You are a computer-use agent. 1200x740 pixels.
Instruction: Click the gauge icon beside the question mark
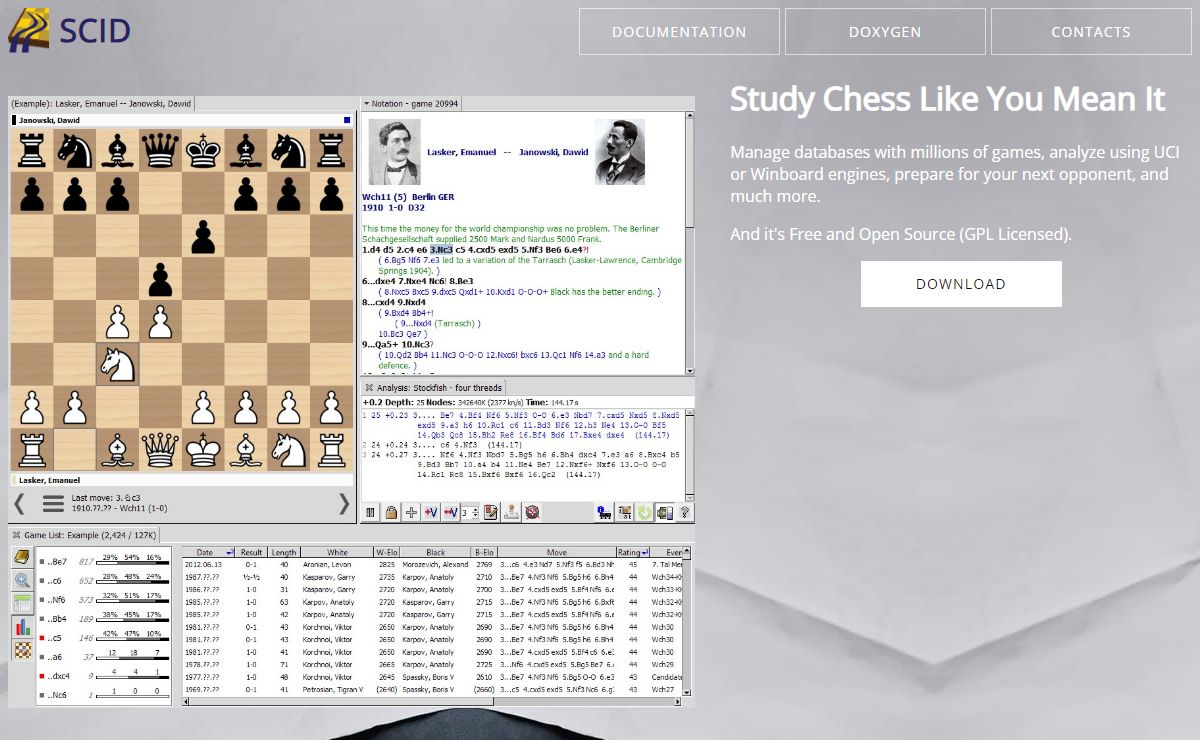[x=665, y=512]
